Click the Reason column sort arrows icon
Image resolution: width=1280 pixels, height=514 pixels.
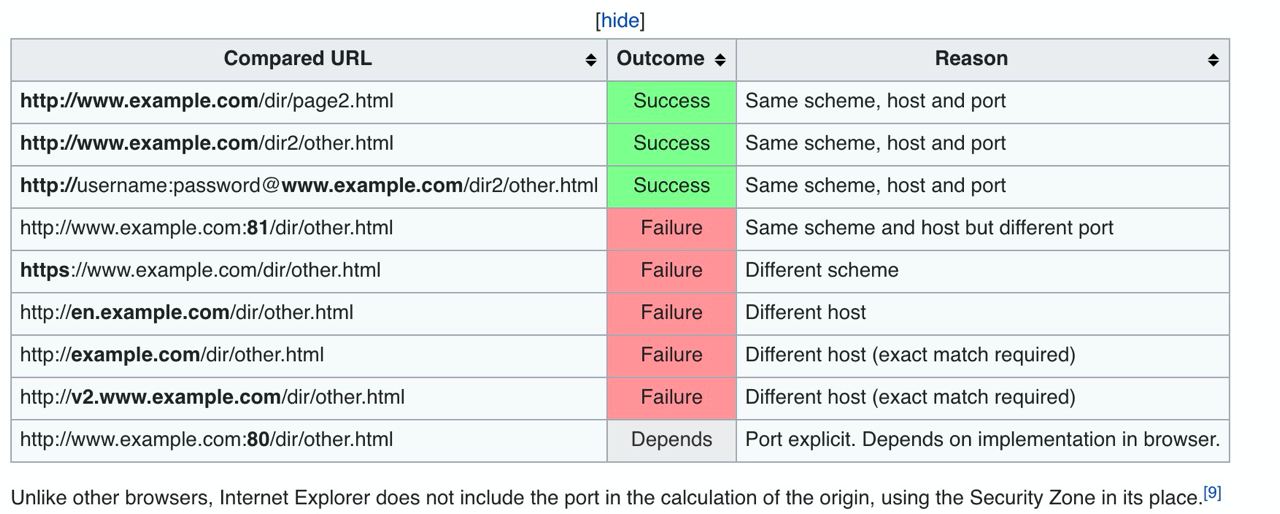[1213, 60]
